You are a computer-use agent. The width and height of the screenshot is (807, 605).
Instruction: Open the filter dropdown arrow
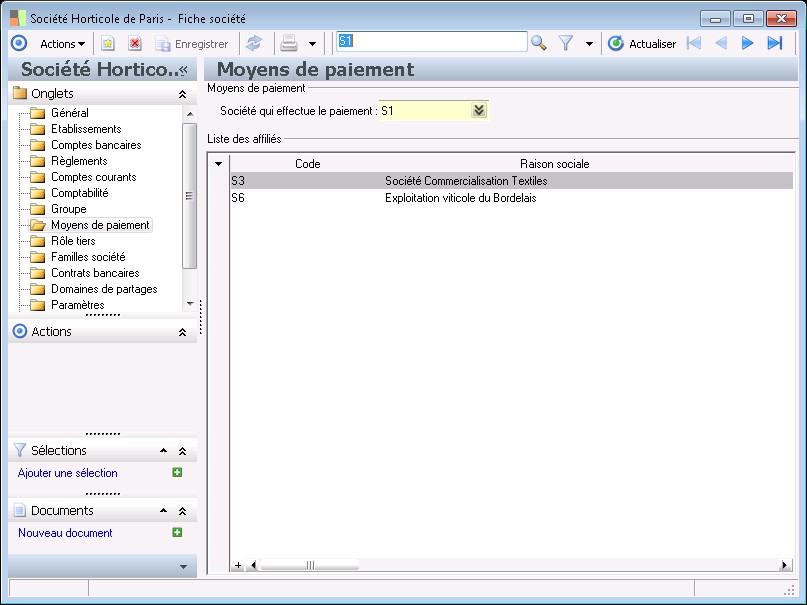click(x=589, y=44)
